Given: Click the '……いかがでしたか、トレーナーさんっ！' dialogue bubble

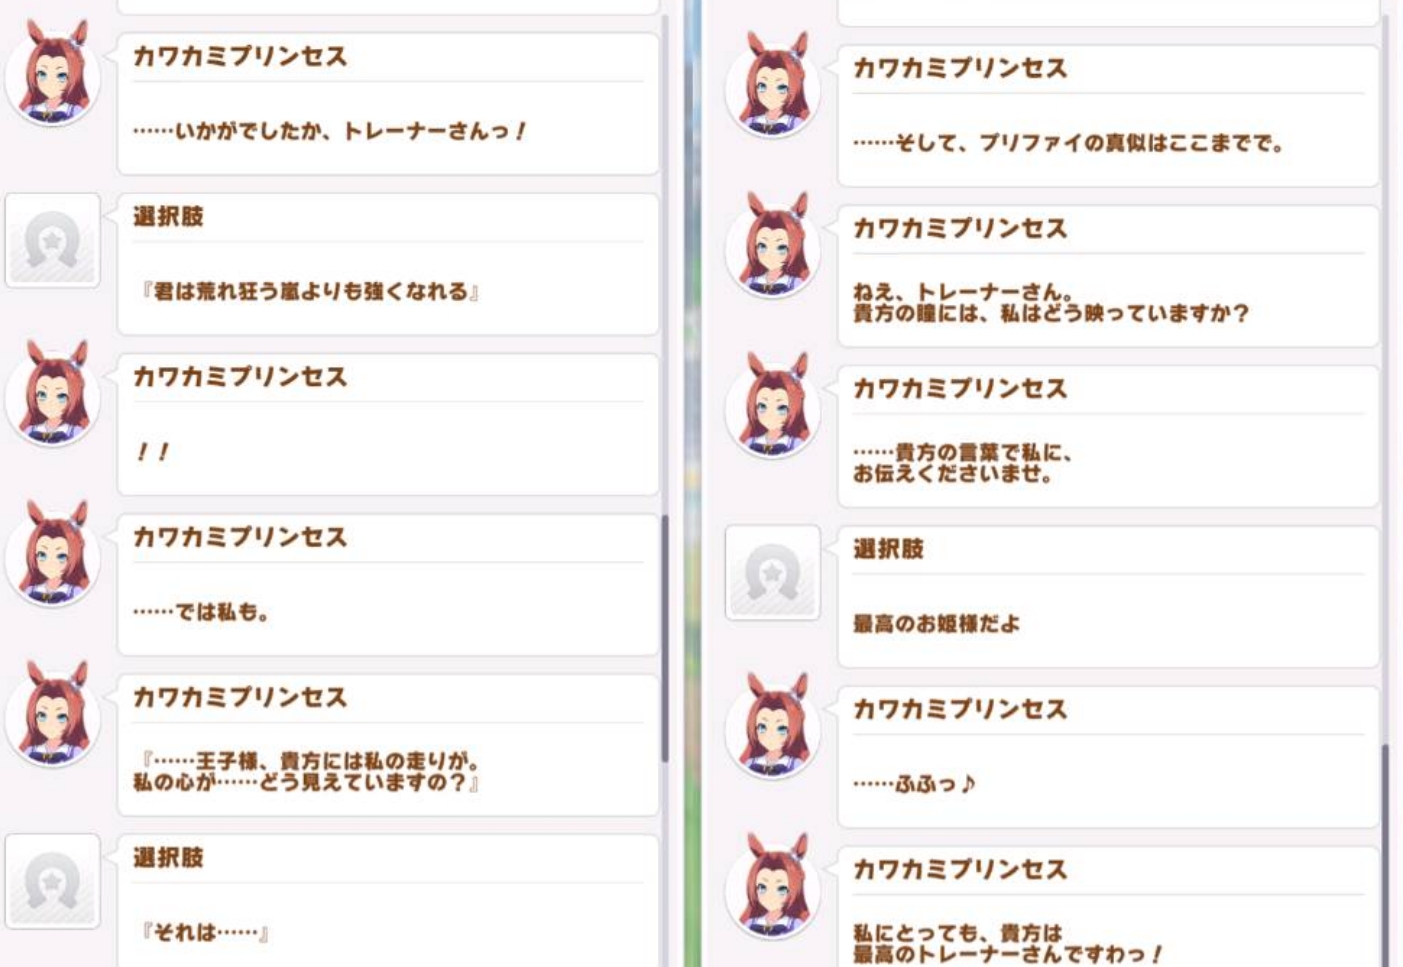Looking at the screenshot, I should pyautogui.click(x=388, y=104).
